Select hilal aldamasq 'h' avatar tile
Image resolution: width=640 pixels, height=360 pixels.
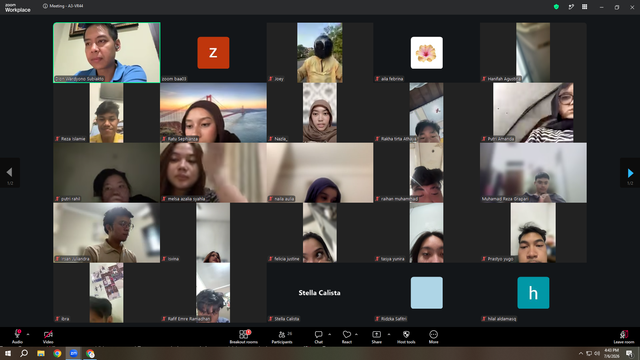[x=533, y=293]
